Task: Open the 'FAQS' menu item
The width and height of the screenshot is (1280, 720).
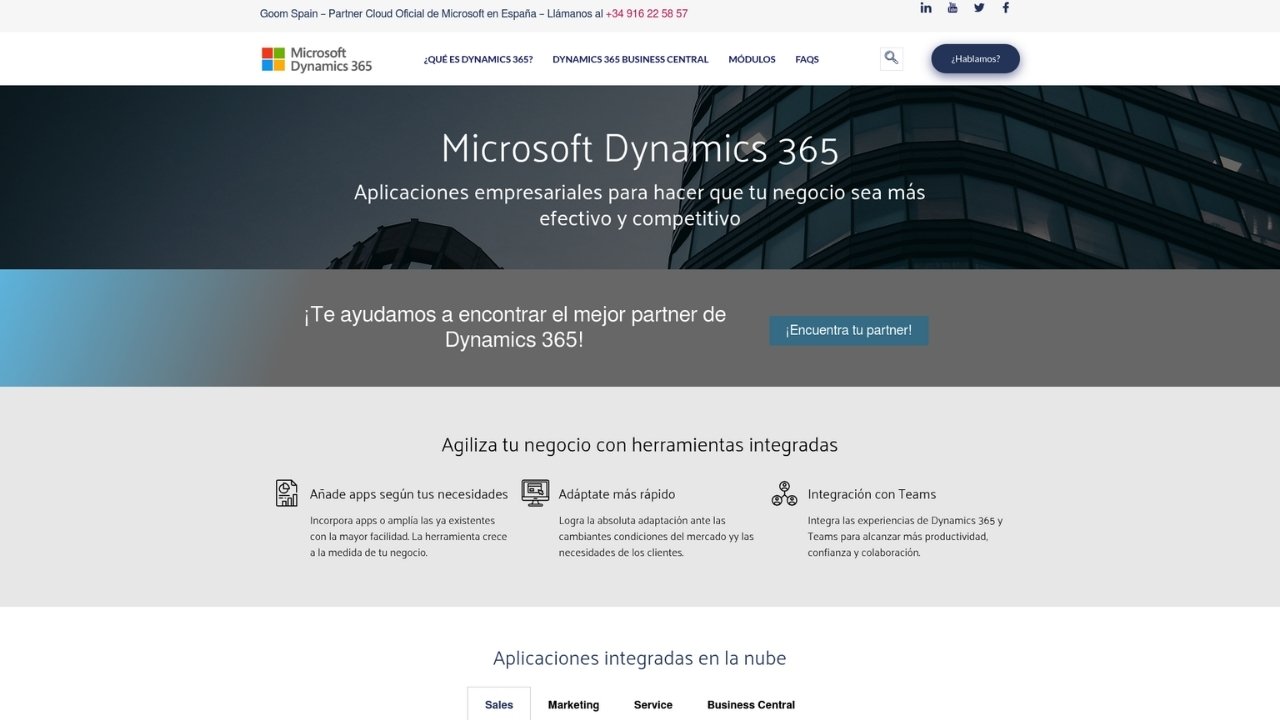Action: coord(807,59)
